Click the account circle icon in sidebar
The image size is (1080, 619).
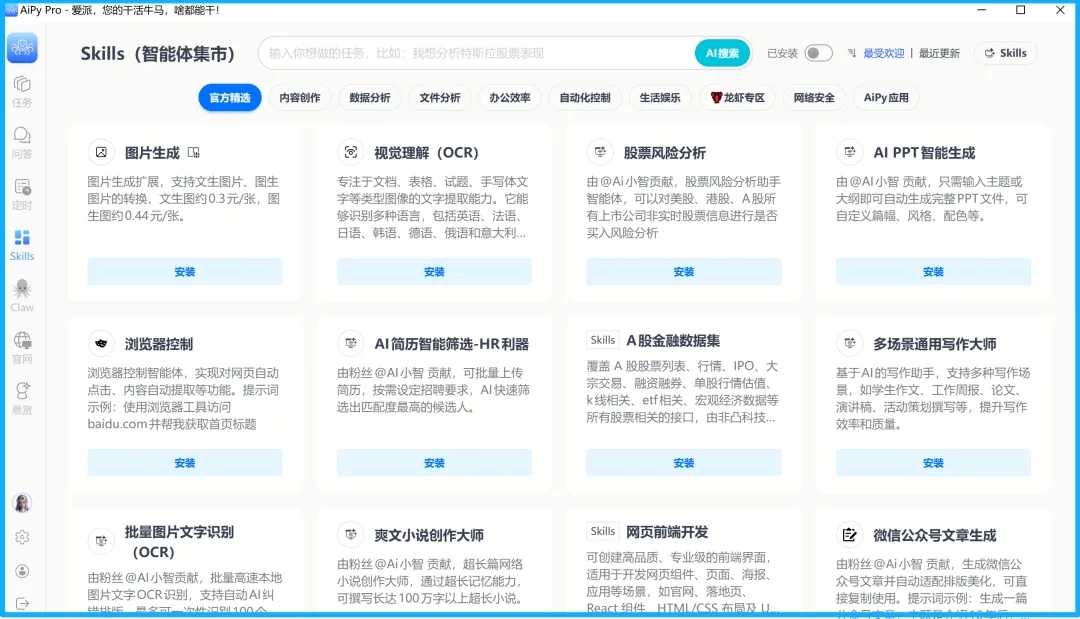click(x=22, y=571)
